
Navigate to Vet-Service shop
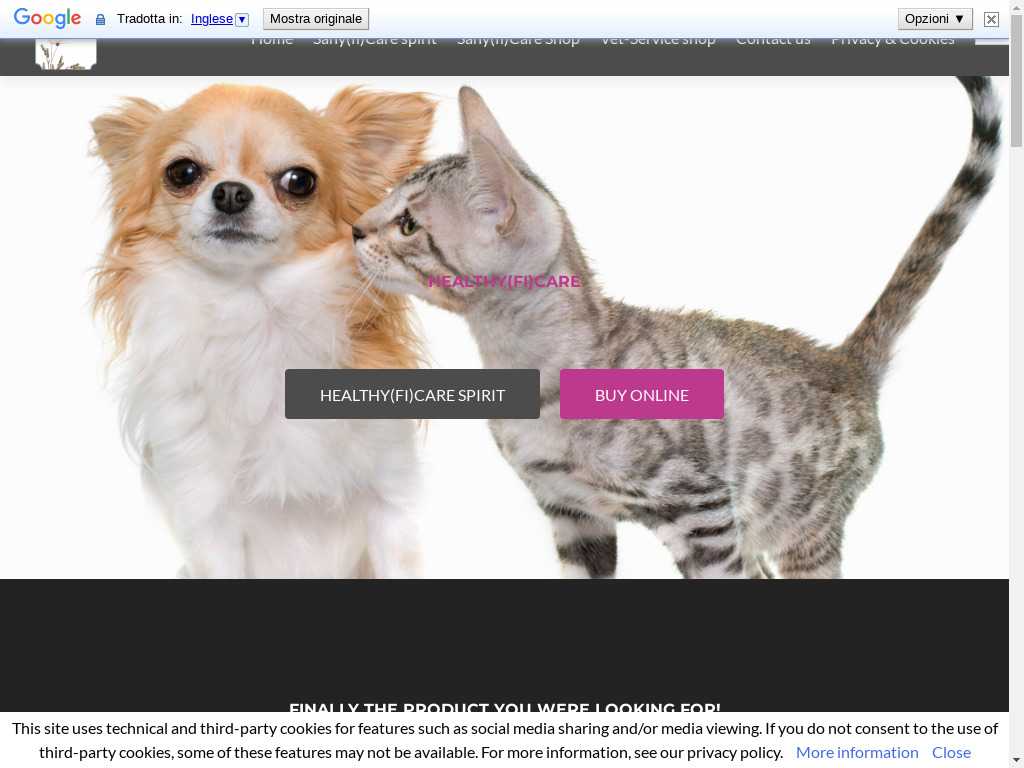coord(657,41)
